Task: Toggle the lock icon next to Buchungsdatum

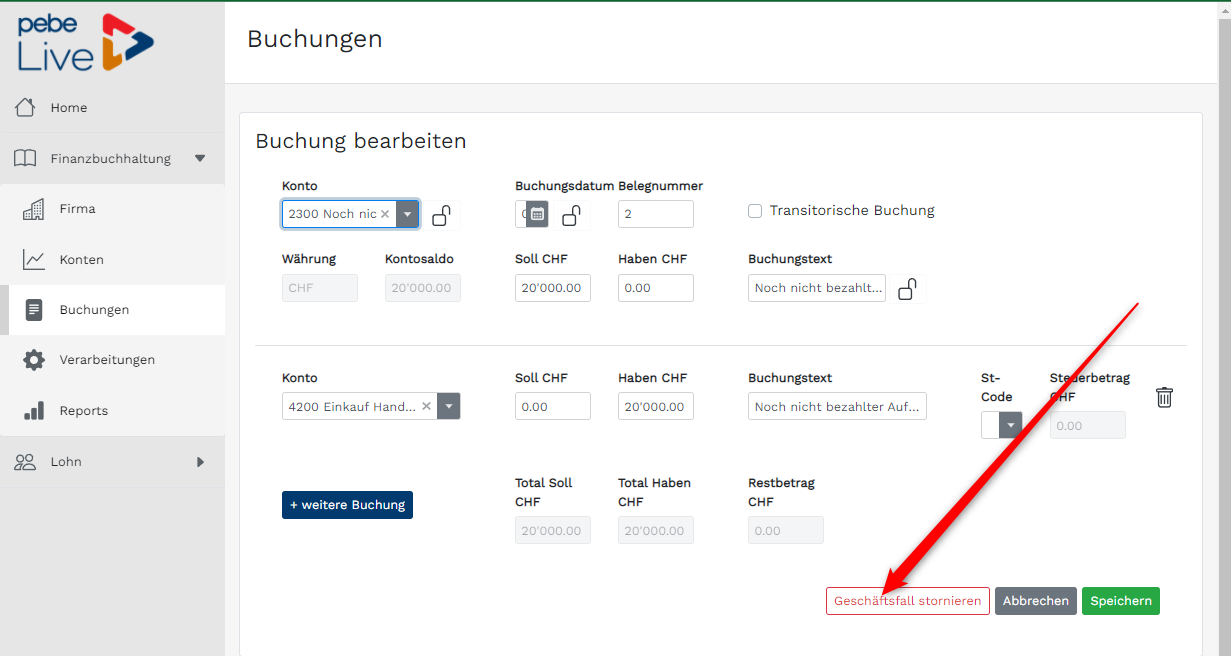Action: [571, 215]
